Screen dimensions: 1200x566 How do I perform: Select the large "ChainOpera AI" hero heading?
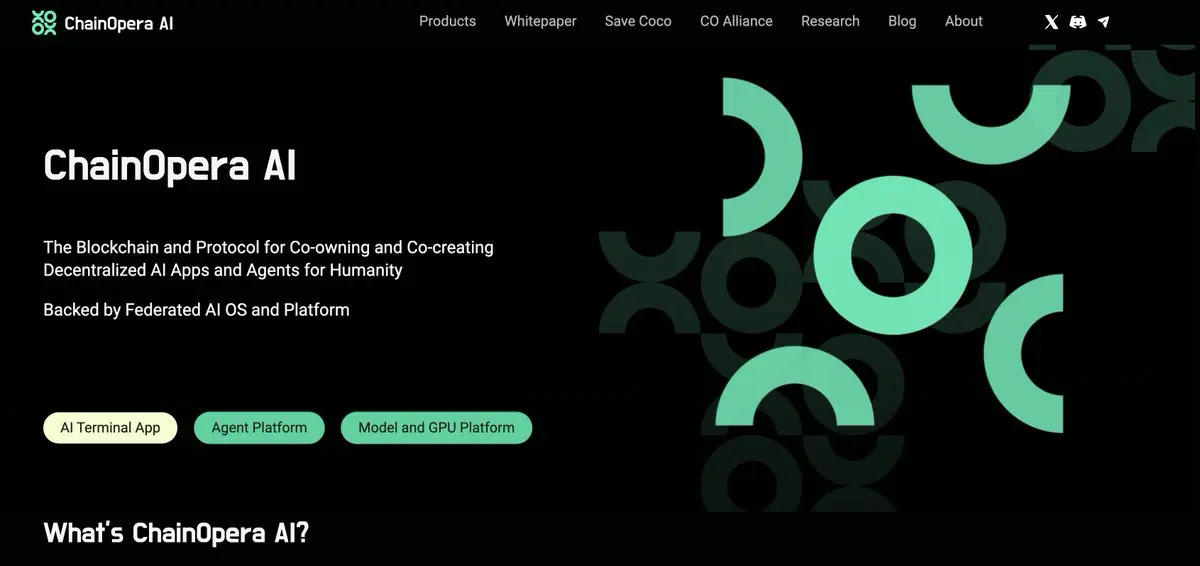(170, 166)
